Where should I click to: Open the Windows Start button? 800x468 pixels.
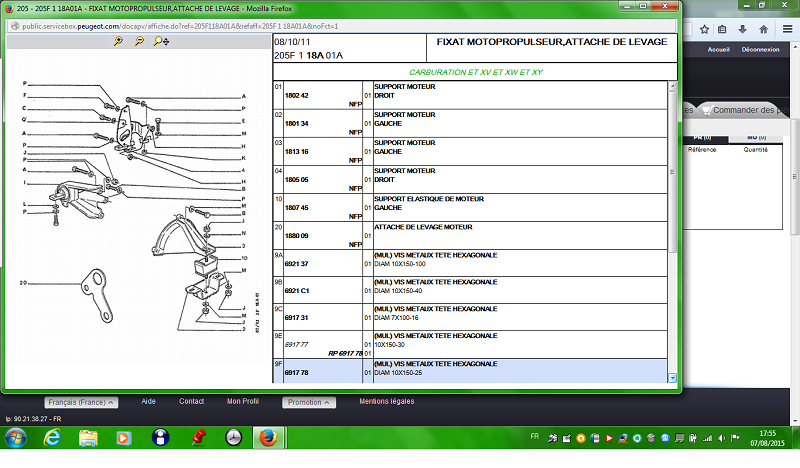point(15,438)
